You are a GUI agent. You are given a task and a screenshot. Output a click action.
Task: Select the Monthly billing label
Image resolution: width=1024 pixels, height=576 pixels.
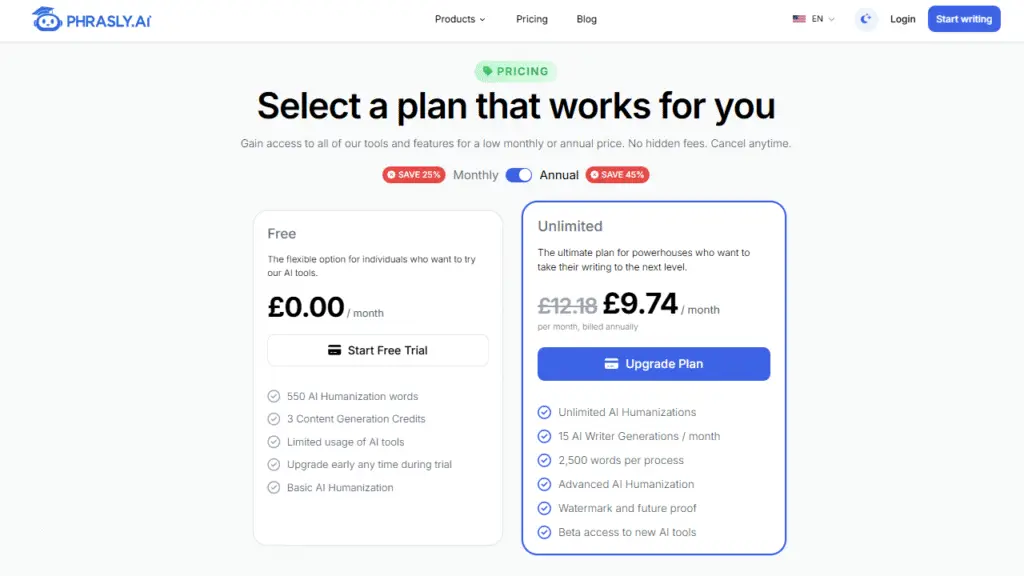pos(475,175)
